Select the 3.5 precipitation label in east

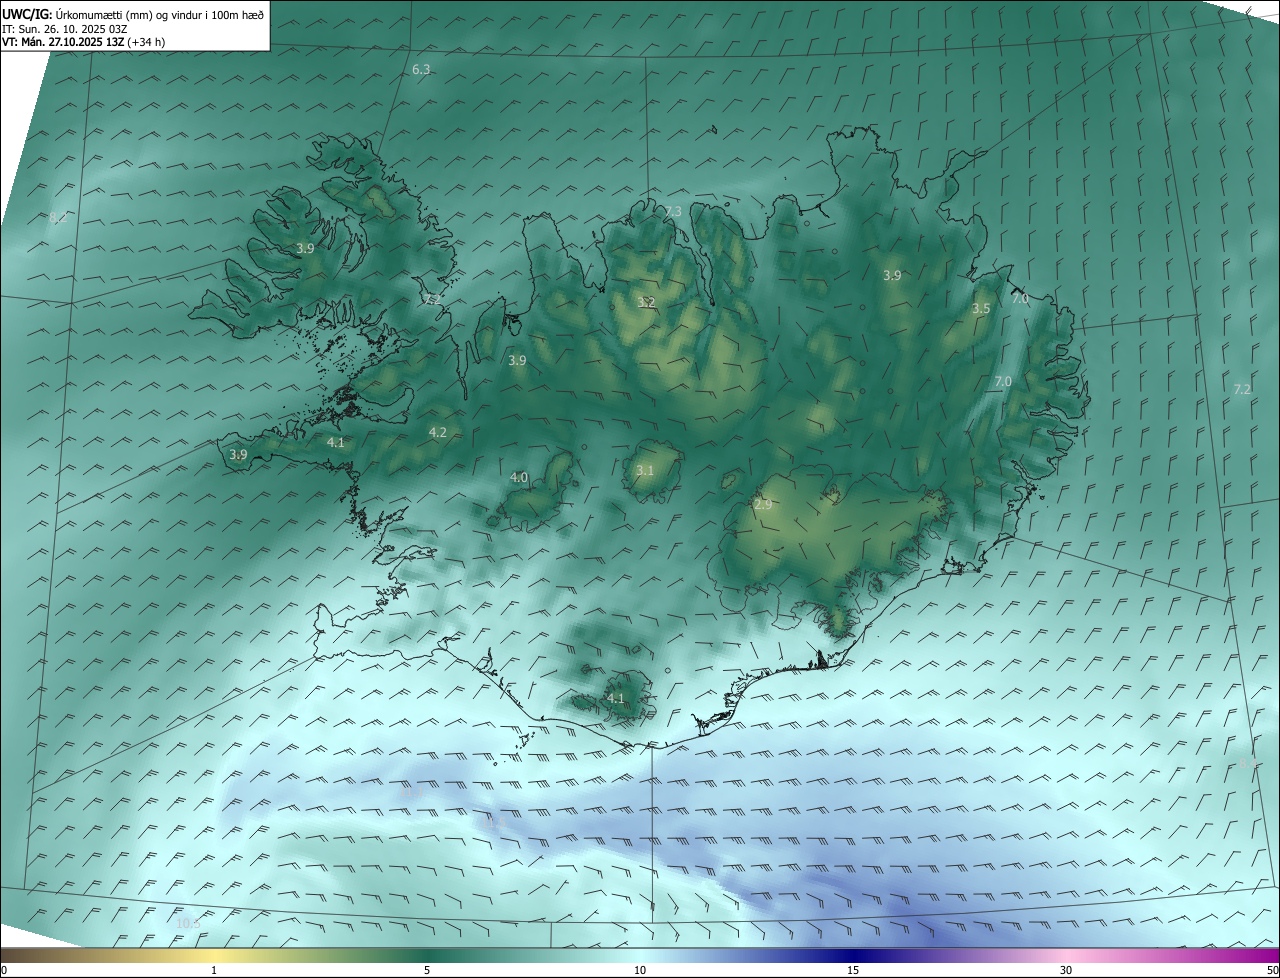(981, 309)
